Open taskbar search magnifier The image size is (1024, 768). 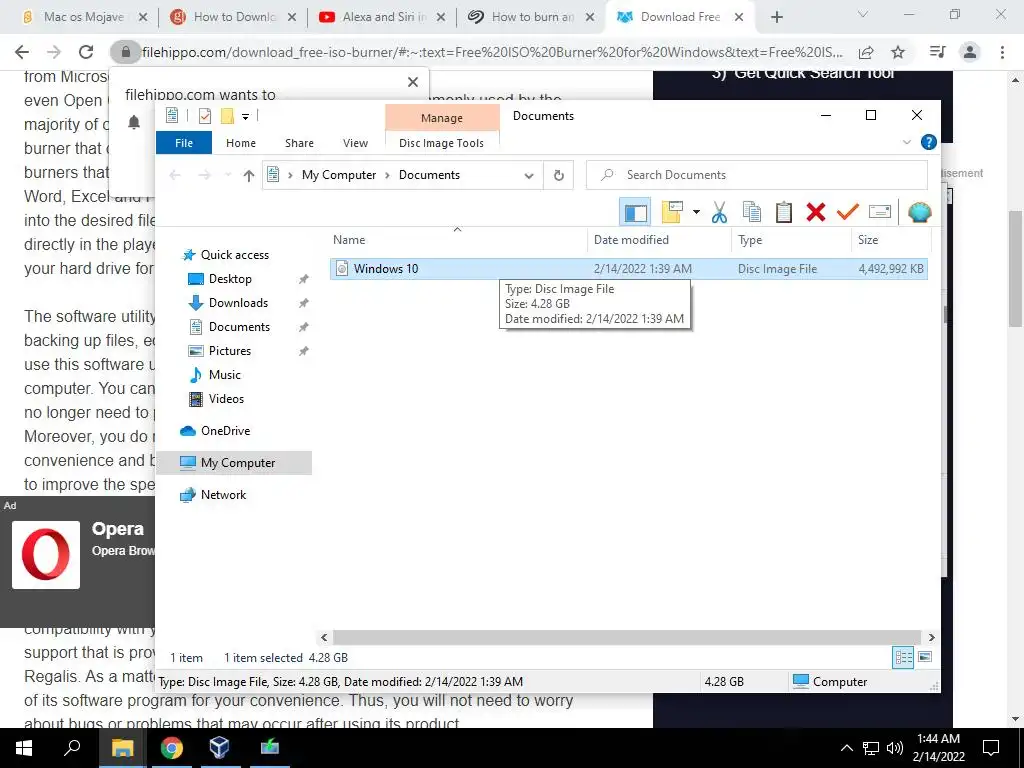point(72,748)
